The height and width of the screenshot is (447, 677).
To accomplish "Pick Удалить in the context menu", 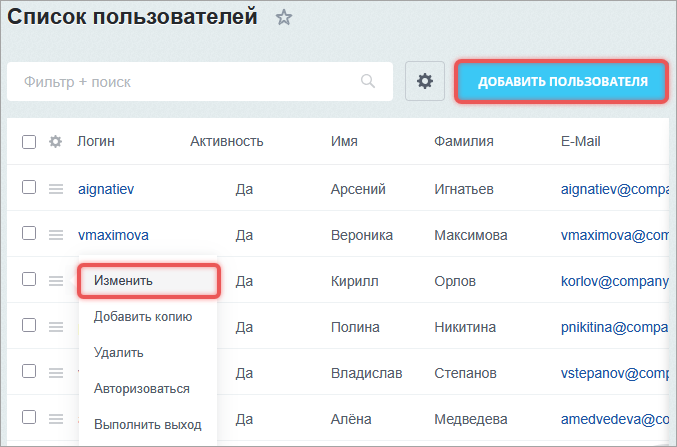I will click(x=119, y=352).
